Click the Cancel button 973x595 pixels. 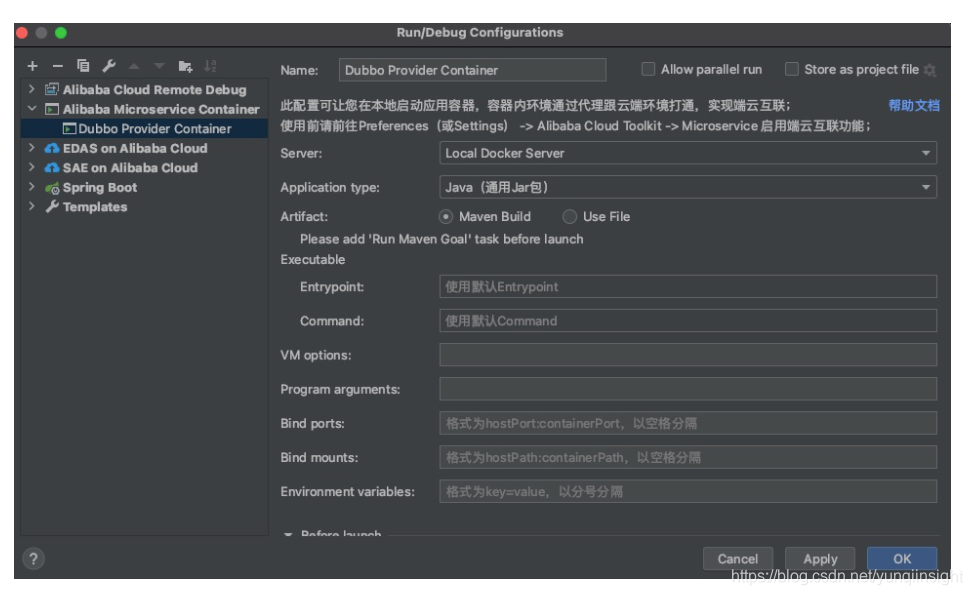coord(738,558)
